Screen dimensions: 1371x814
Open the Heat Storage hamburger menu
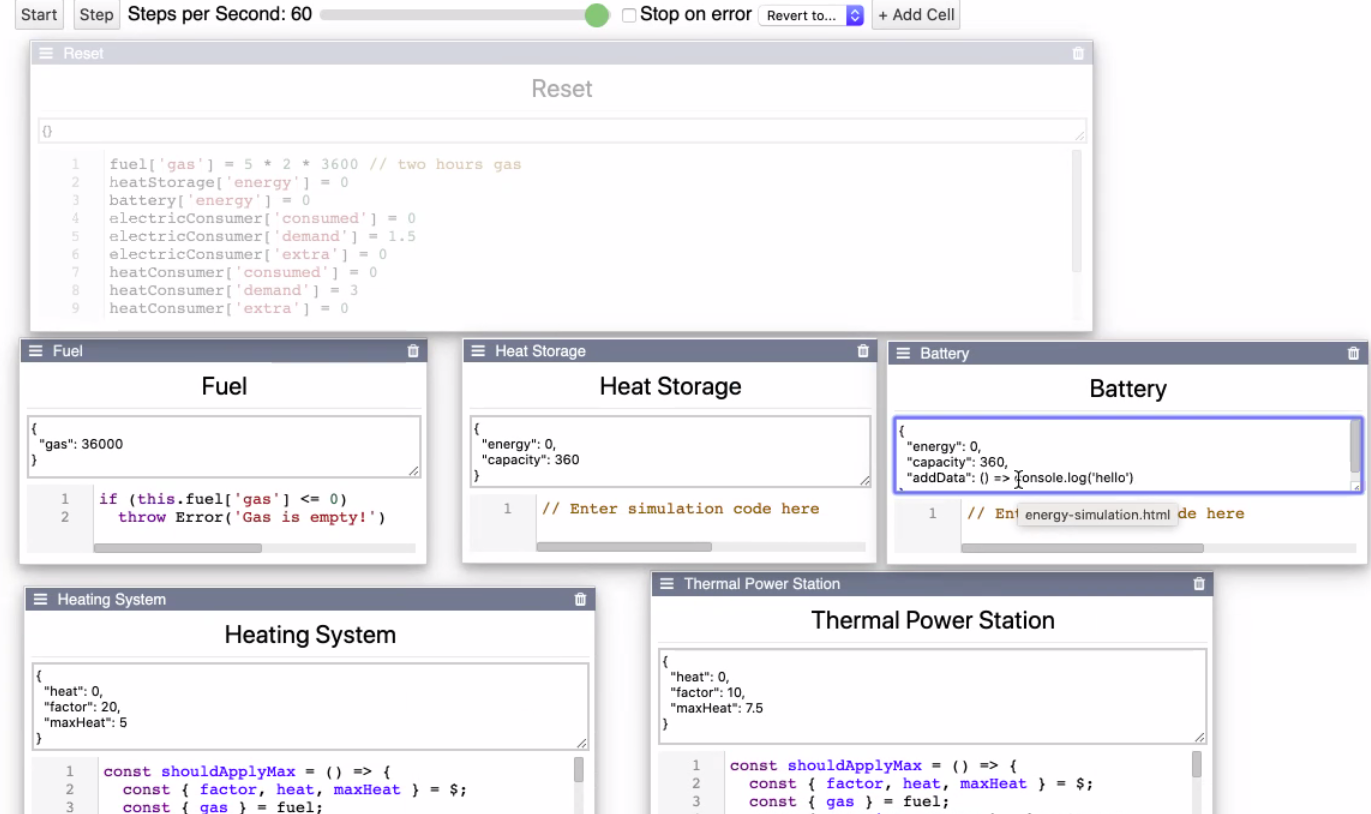pyautogui.click(x=478, y=351)
